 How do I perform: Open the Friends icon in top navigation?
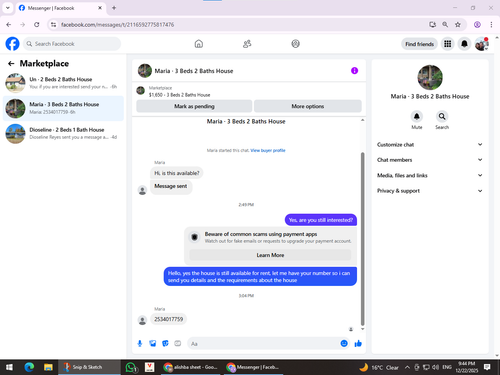tap(247, 44)
